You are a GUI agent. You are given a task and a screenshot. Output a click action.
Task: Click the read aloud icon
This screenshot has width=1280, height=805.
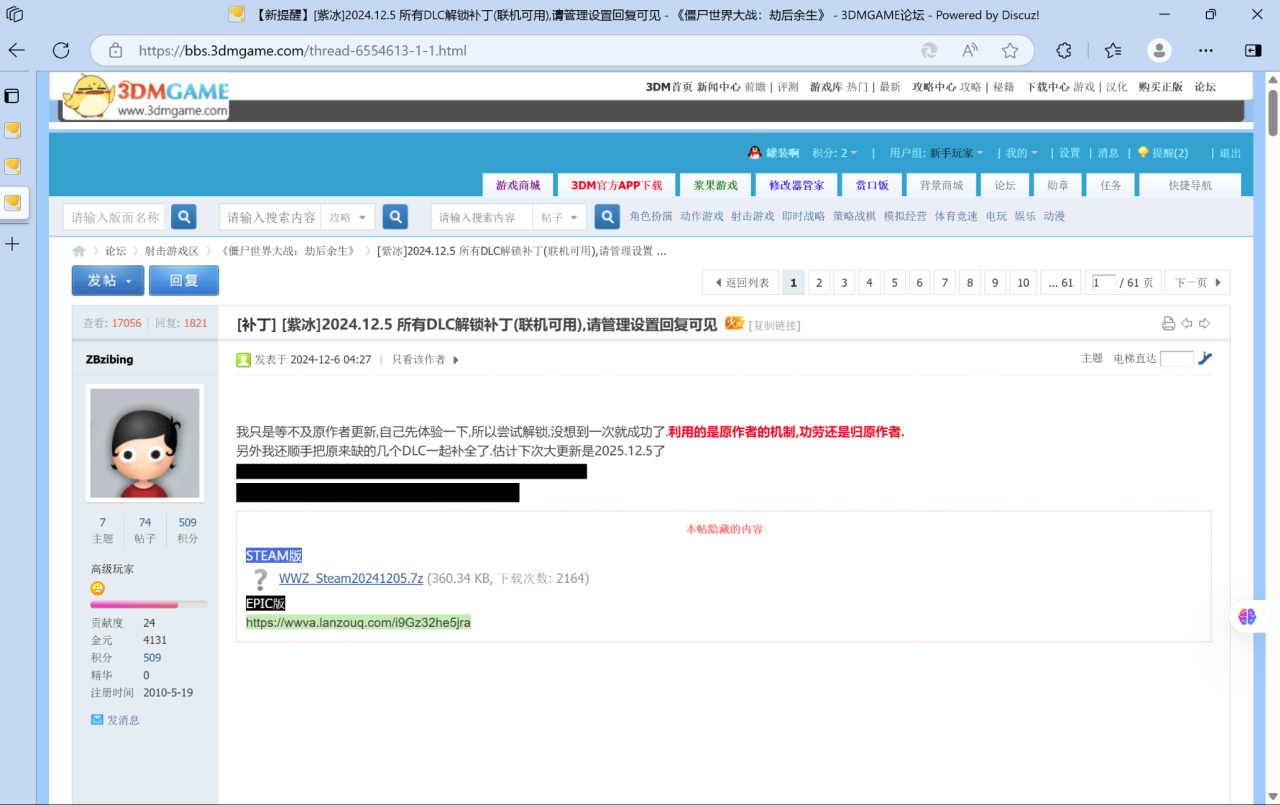coord(970,50)
